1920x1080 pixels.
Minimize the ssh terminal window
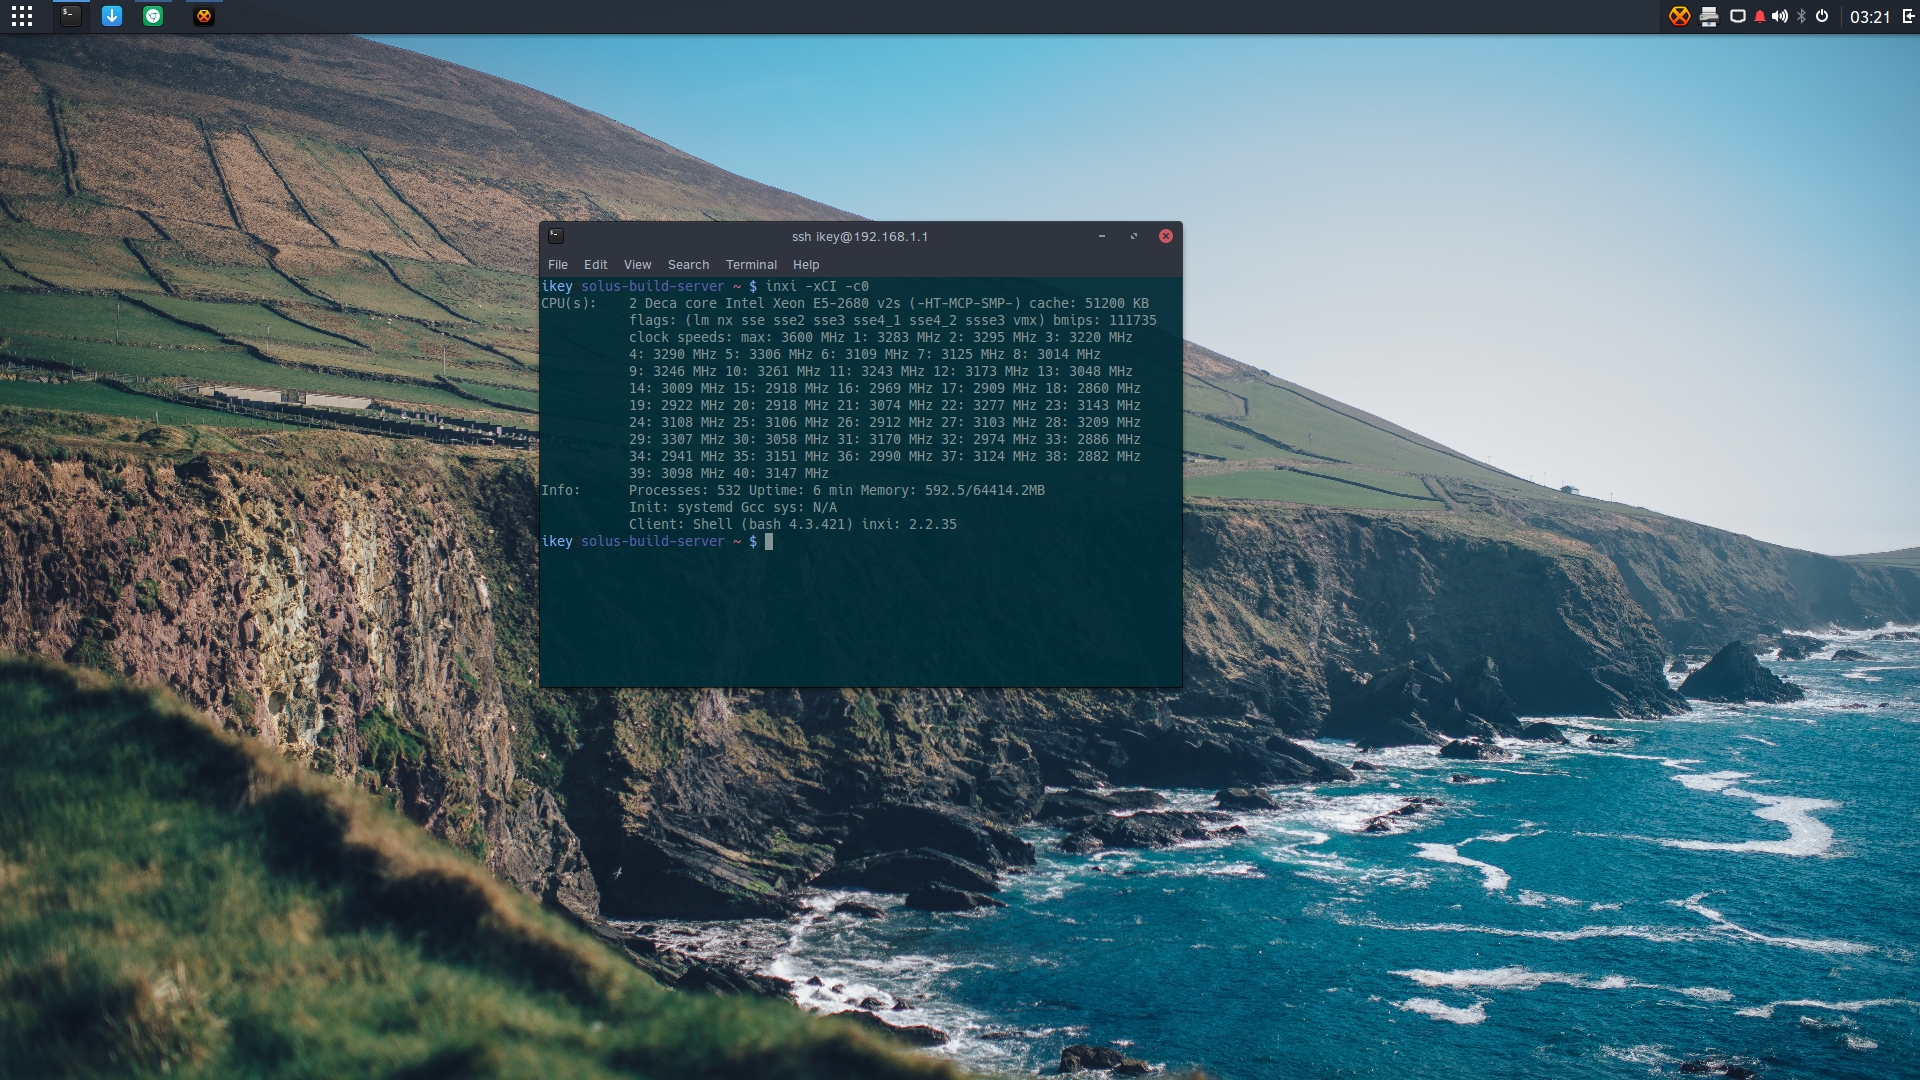pyautogui.click(x=1102, y=236)
